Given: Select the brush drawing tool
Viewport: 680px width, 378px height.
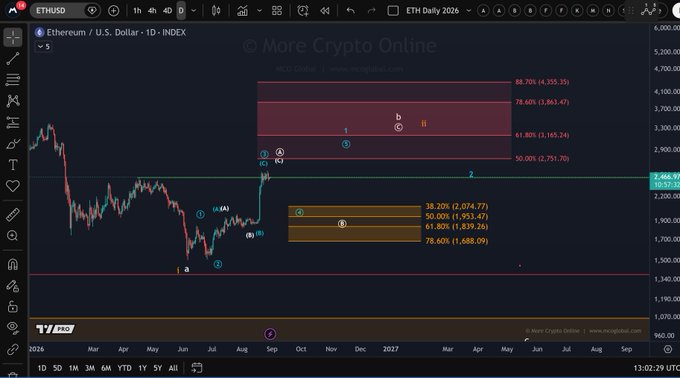Looking at the screenshot, I should (13, 143).
